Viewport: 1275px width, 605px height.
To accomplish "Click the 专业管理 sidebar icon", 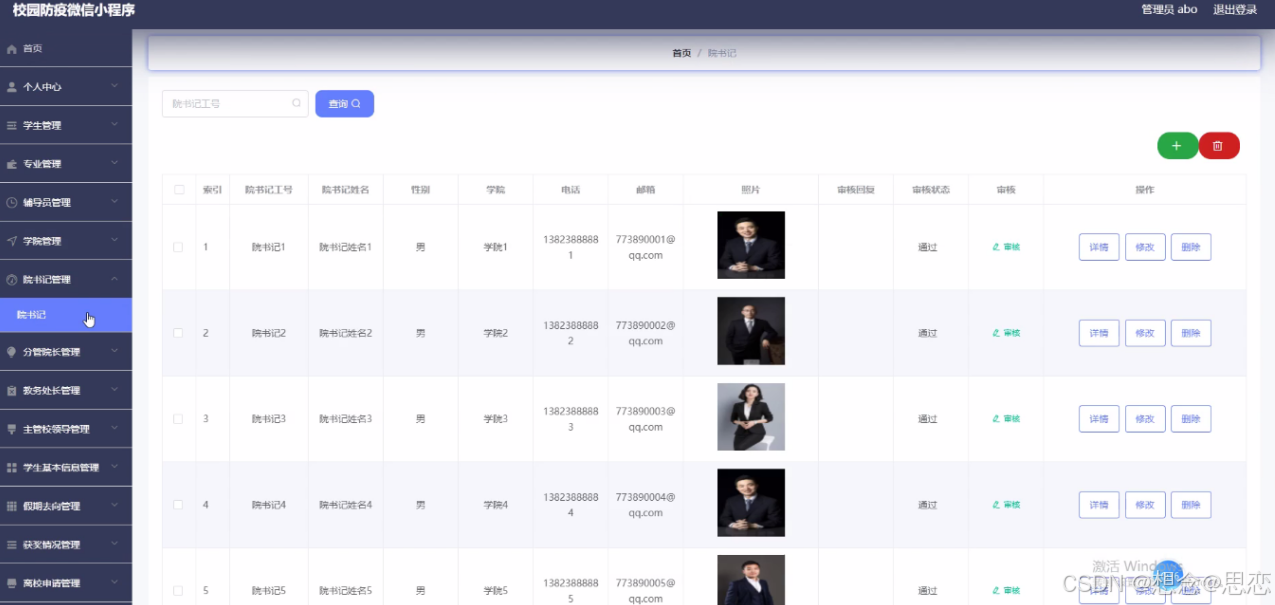I will [12, 164].
